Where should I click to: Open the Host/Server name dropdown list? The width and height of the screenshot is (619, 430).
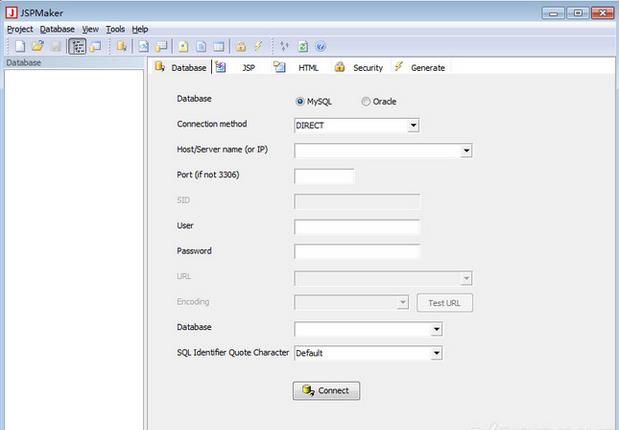466,151
